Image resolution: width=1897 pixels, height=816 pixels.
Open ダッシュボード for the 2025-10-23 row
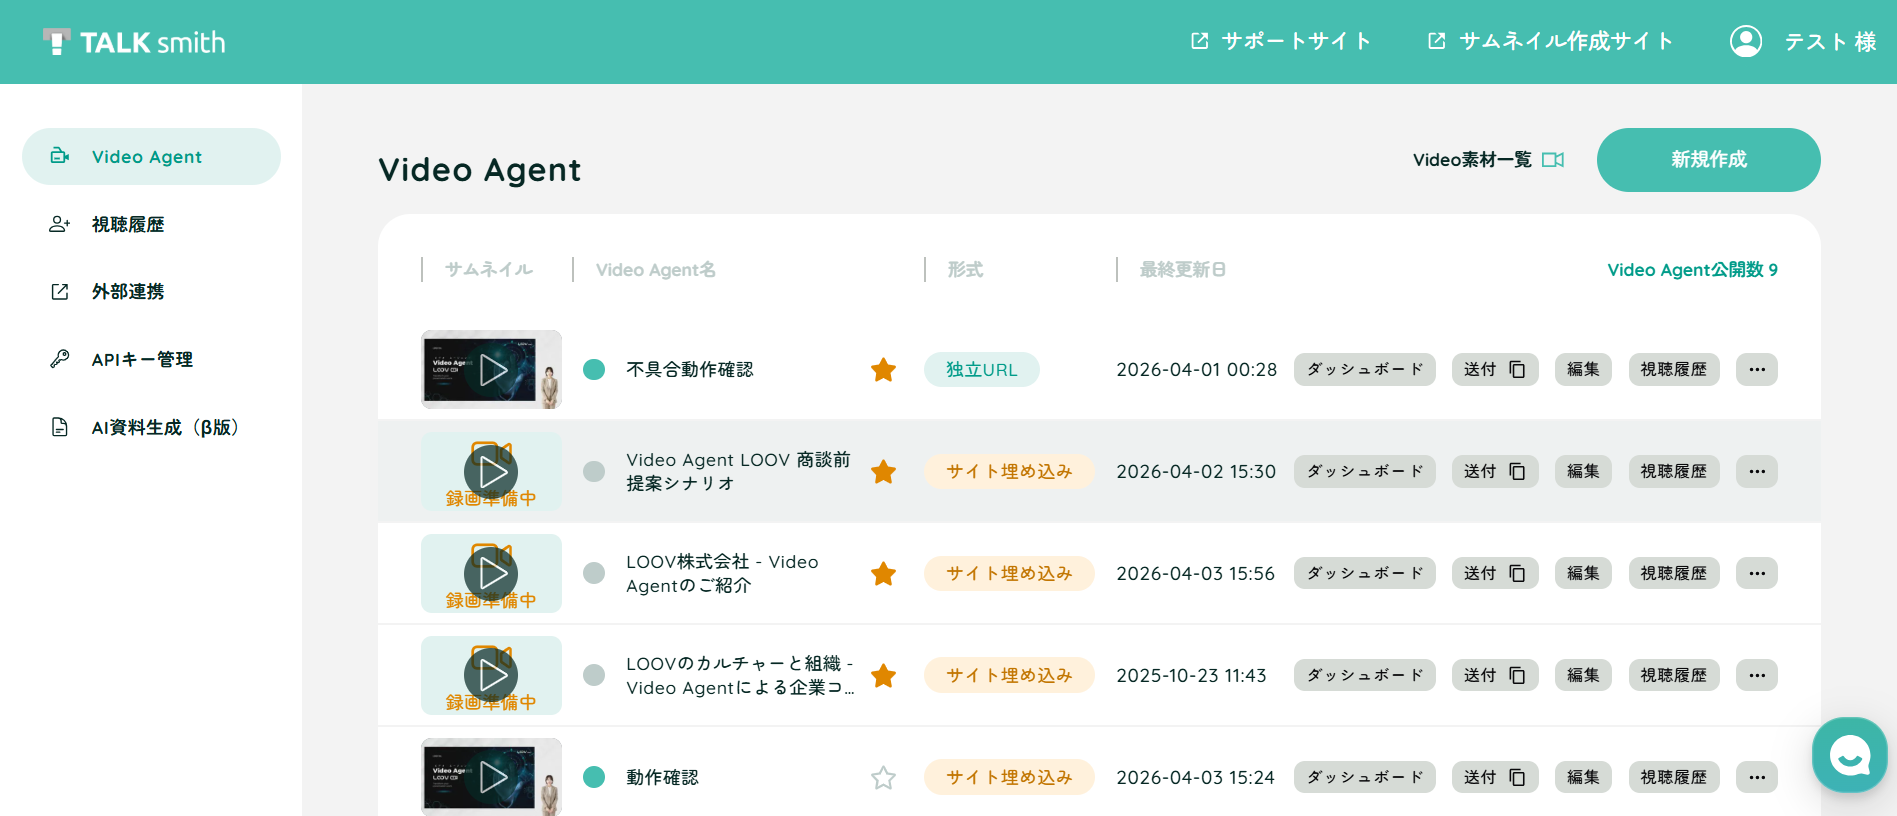point(1365,676)
